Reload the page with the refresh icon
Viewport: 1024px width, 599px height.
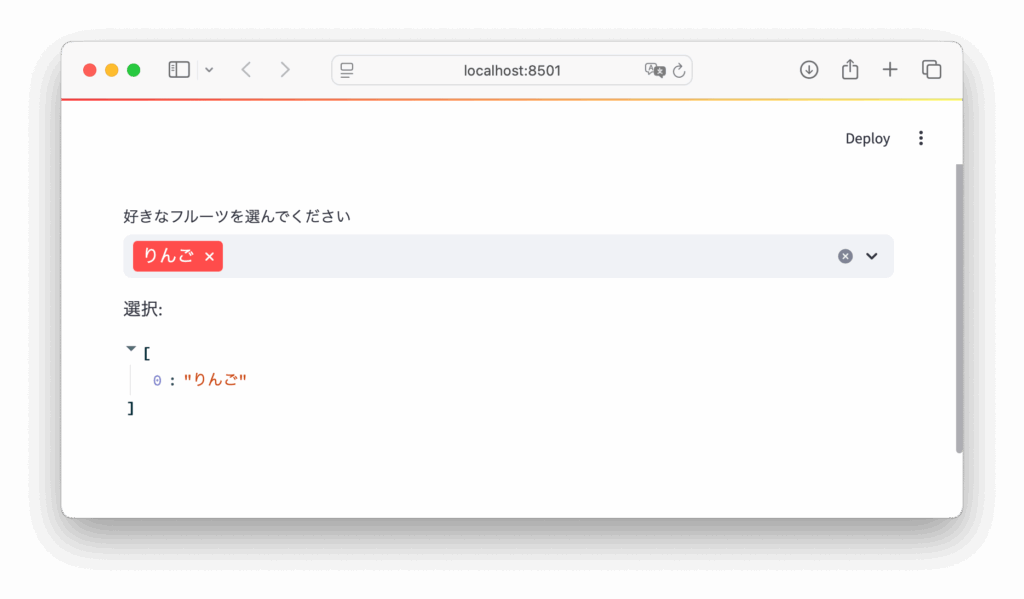pyautogui.click(x=679, y=70)
